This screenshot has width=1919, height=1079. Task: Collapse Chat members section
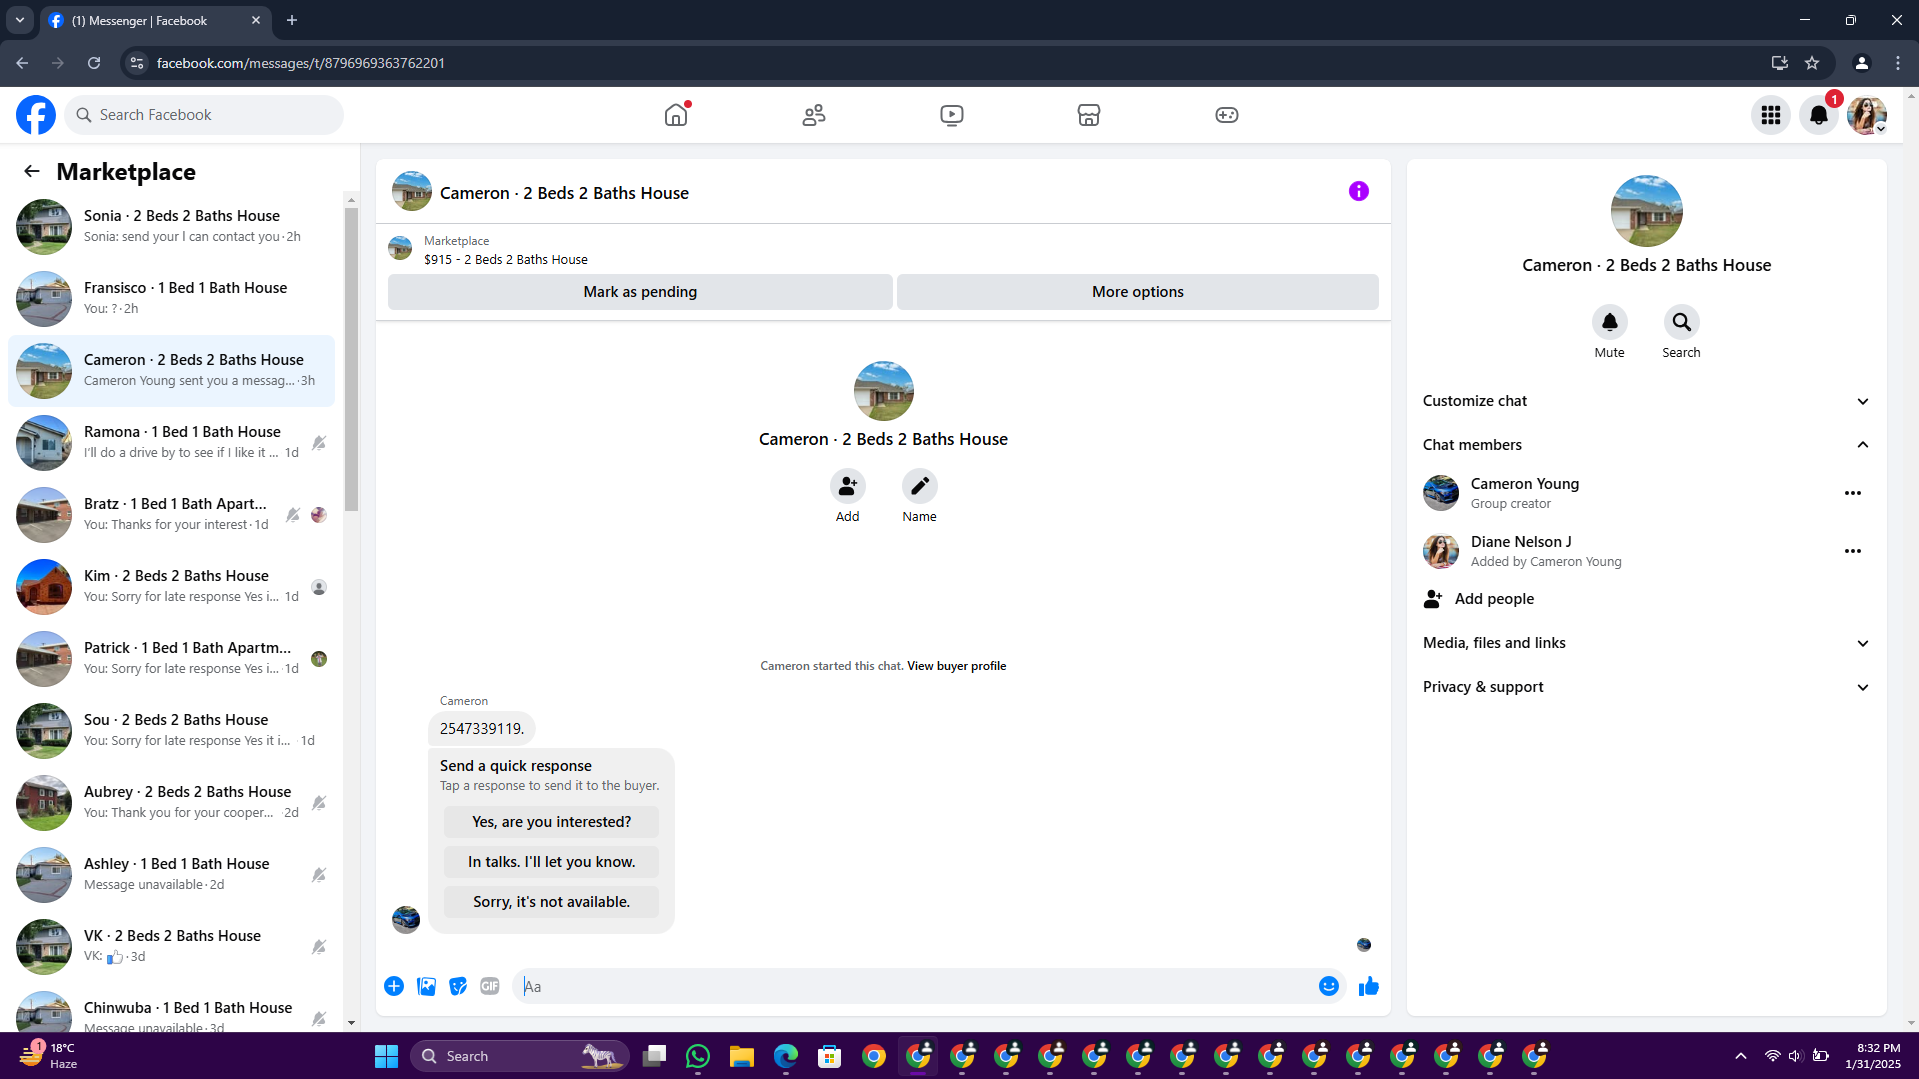(x=1646, y=445)
